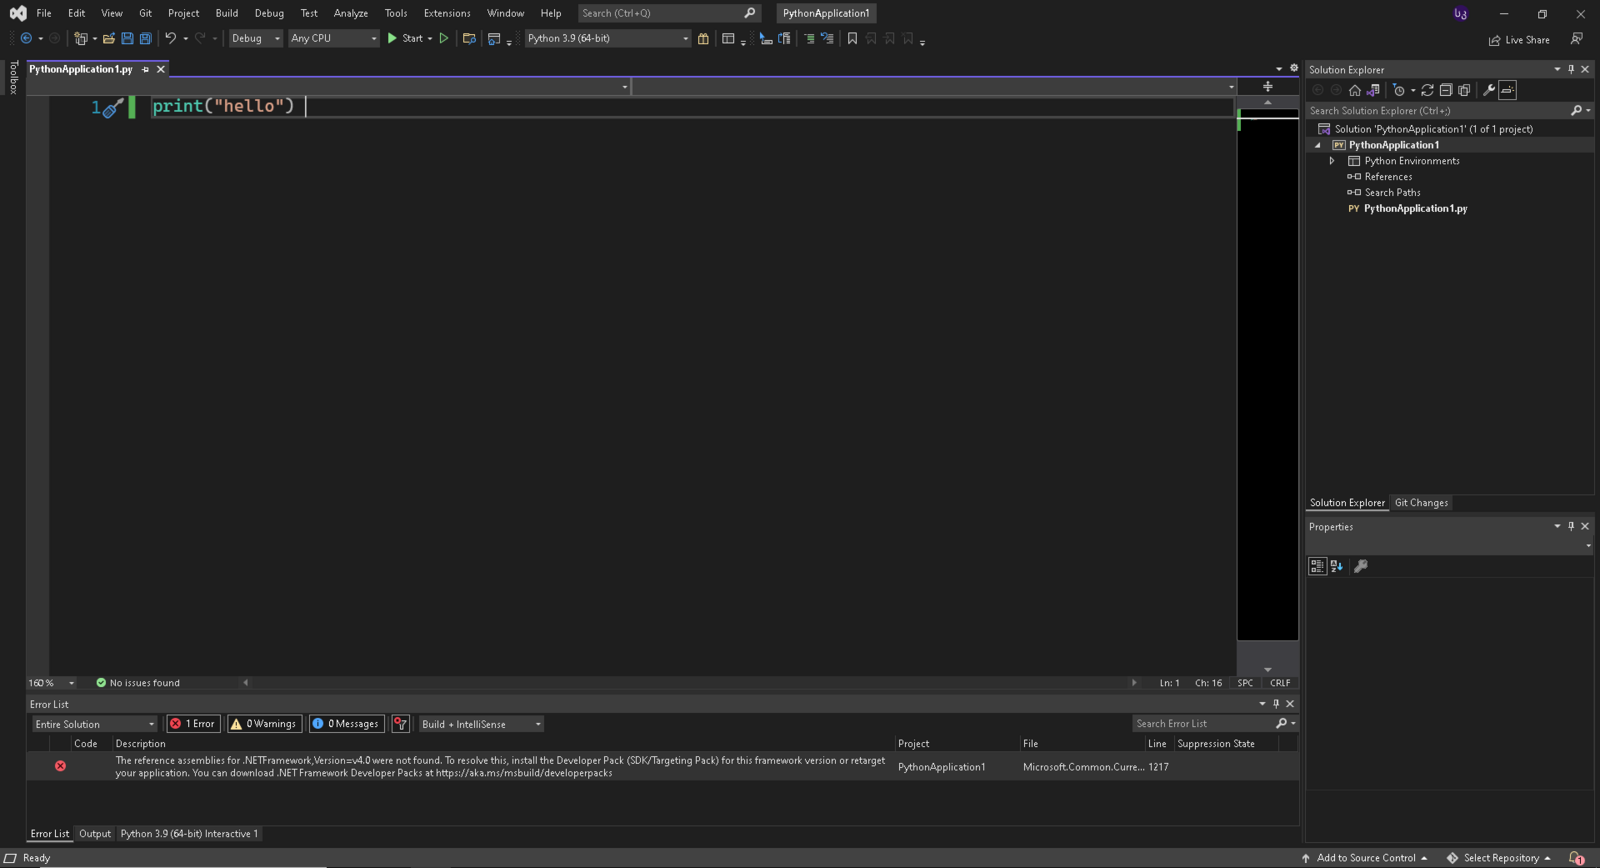Click the Preview Selected Items icon
Image resolution: width=1600 pixels, height=868 pixels.
(x=1508, y=90)
